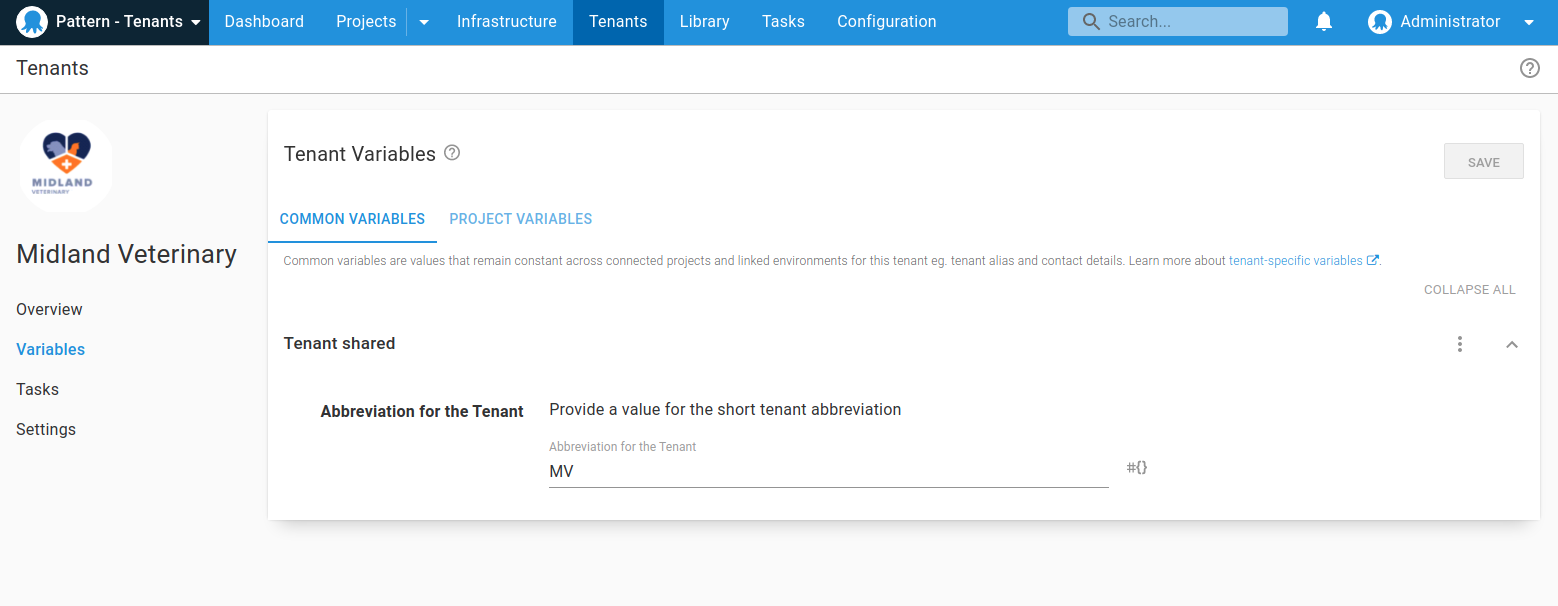Open the Library menu item
1558x606 pixels.
(704, 22)
